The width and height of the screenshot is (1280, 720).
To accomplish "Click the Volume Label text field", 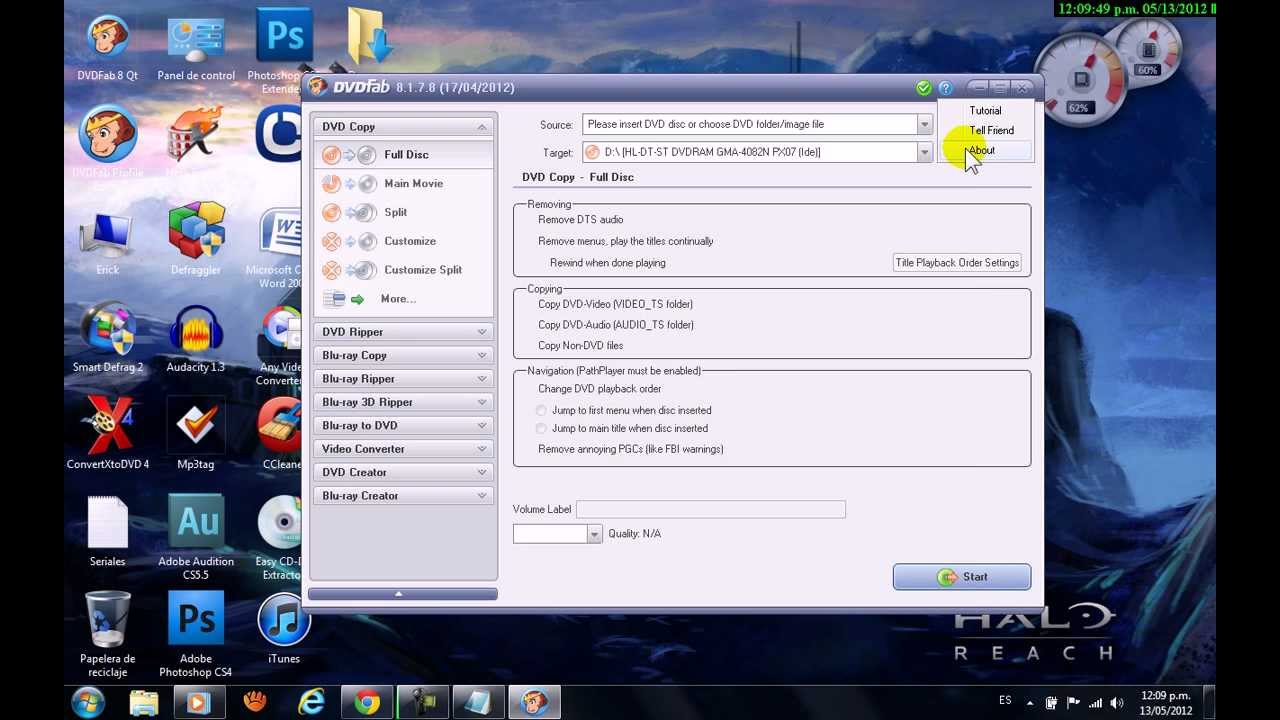I will coord(711,510).
